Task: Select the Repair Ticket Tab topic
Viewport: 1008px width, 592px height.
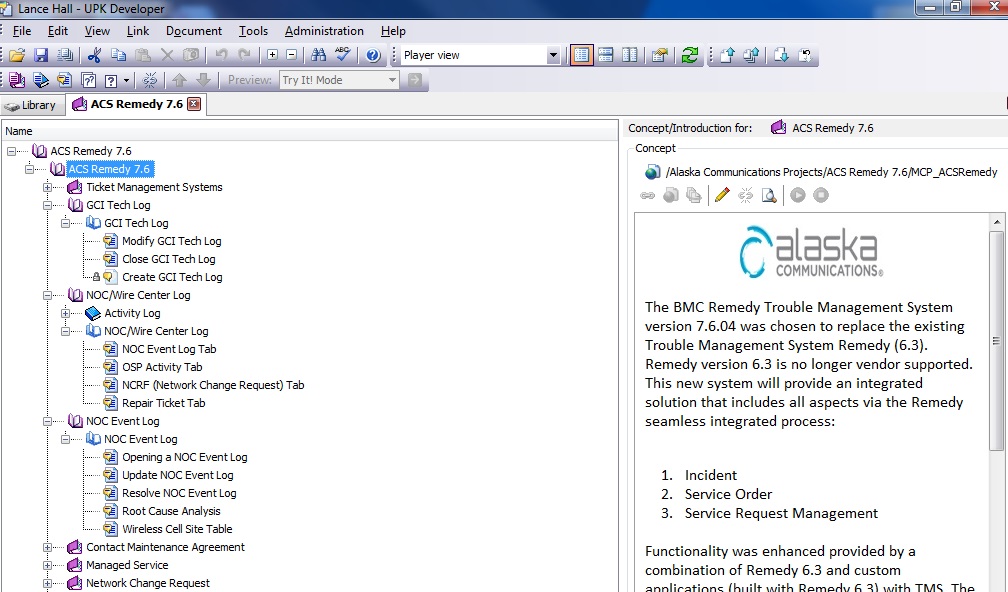Action: (x=163, y=403)
